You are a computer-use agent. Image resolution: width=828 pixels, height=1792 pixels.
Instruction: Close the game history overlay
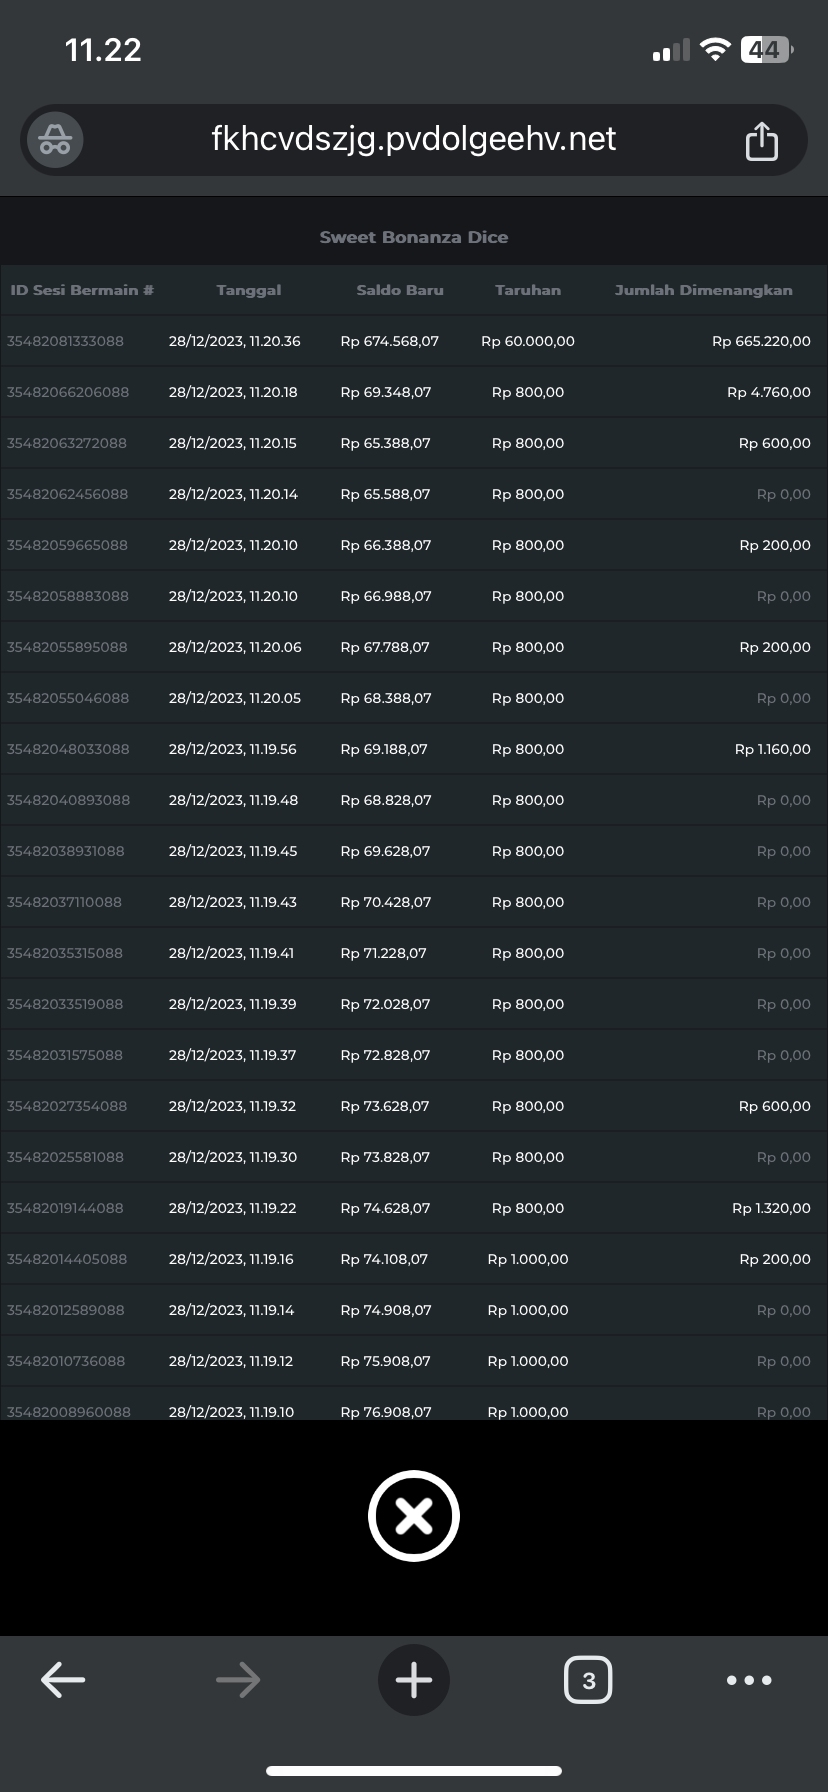pyautogui.click(x=413, y=1516)
